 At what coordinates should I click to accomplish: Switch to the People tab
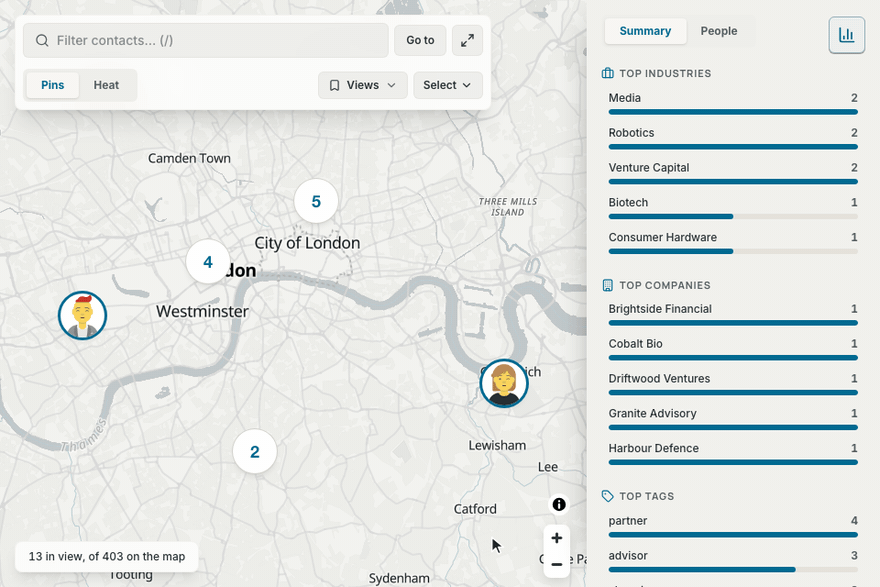point(719,31)
